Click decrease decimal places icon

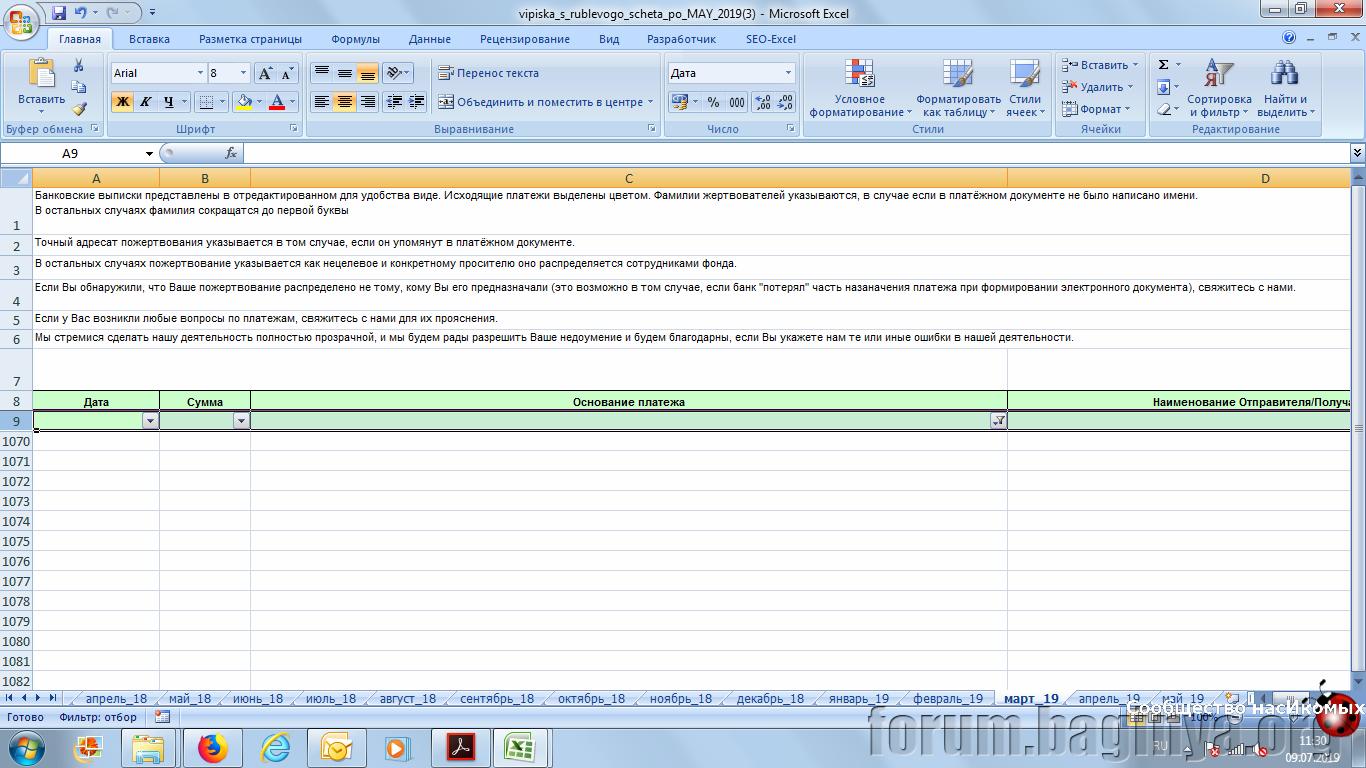point(785,102)
